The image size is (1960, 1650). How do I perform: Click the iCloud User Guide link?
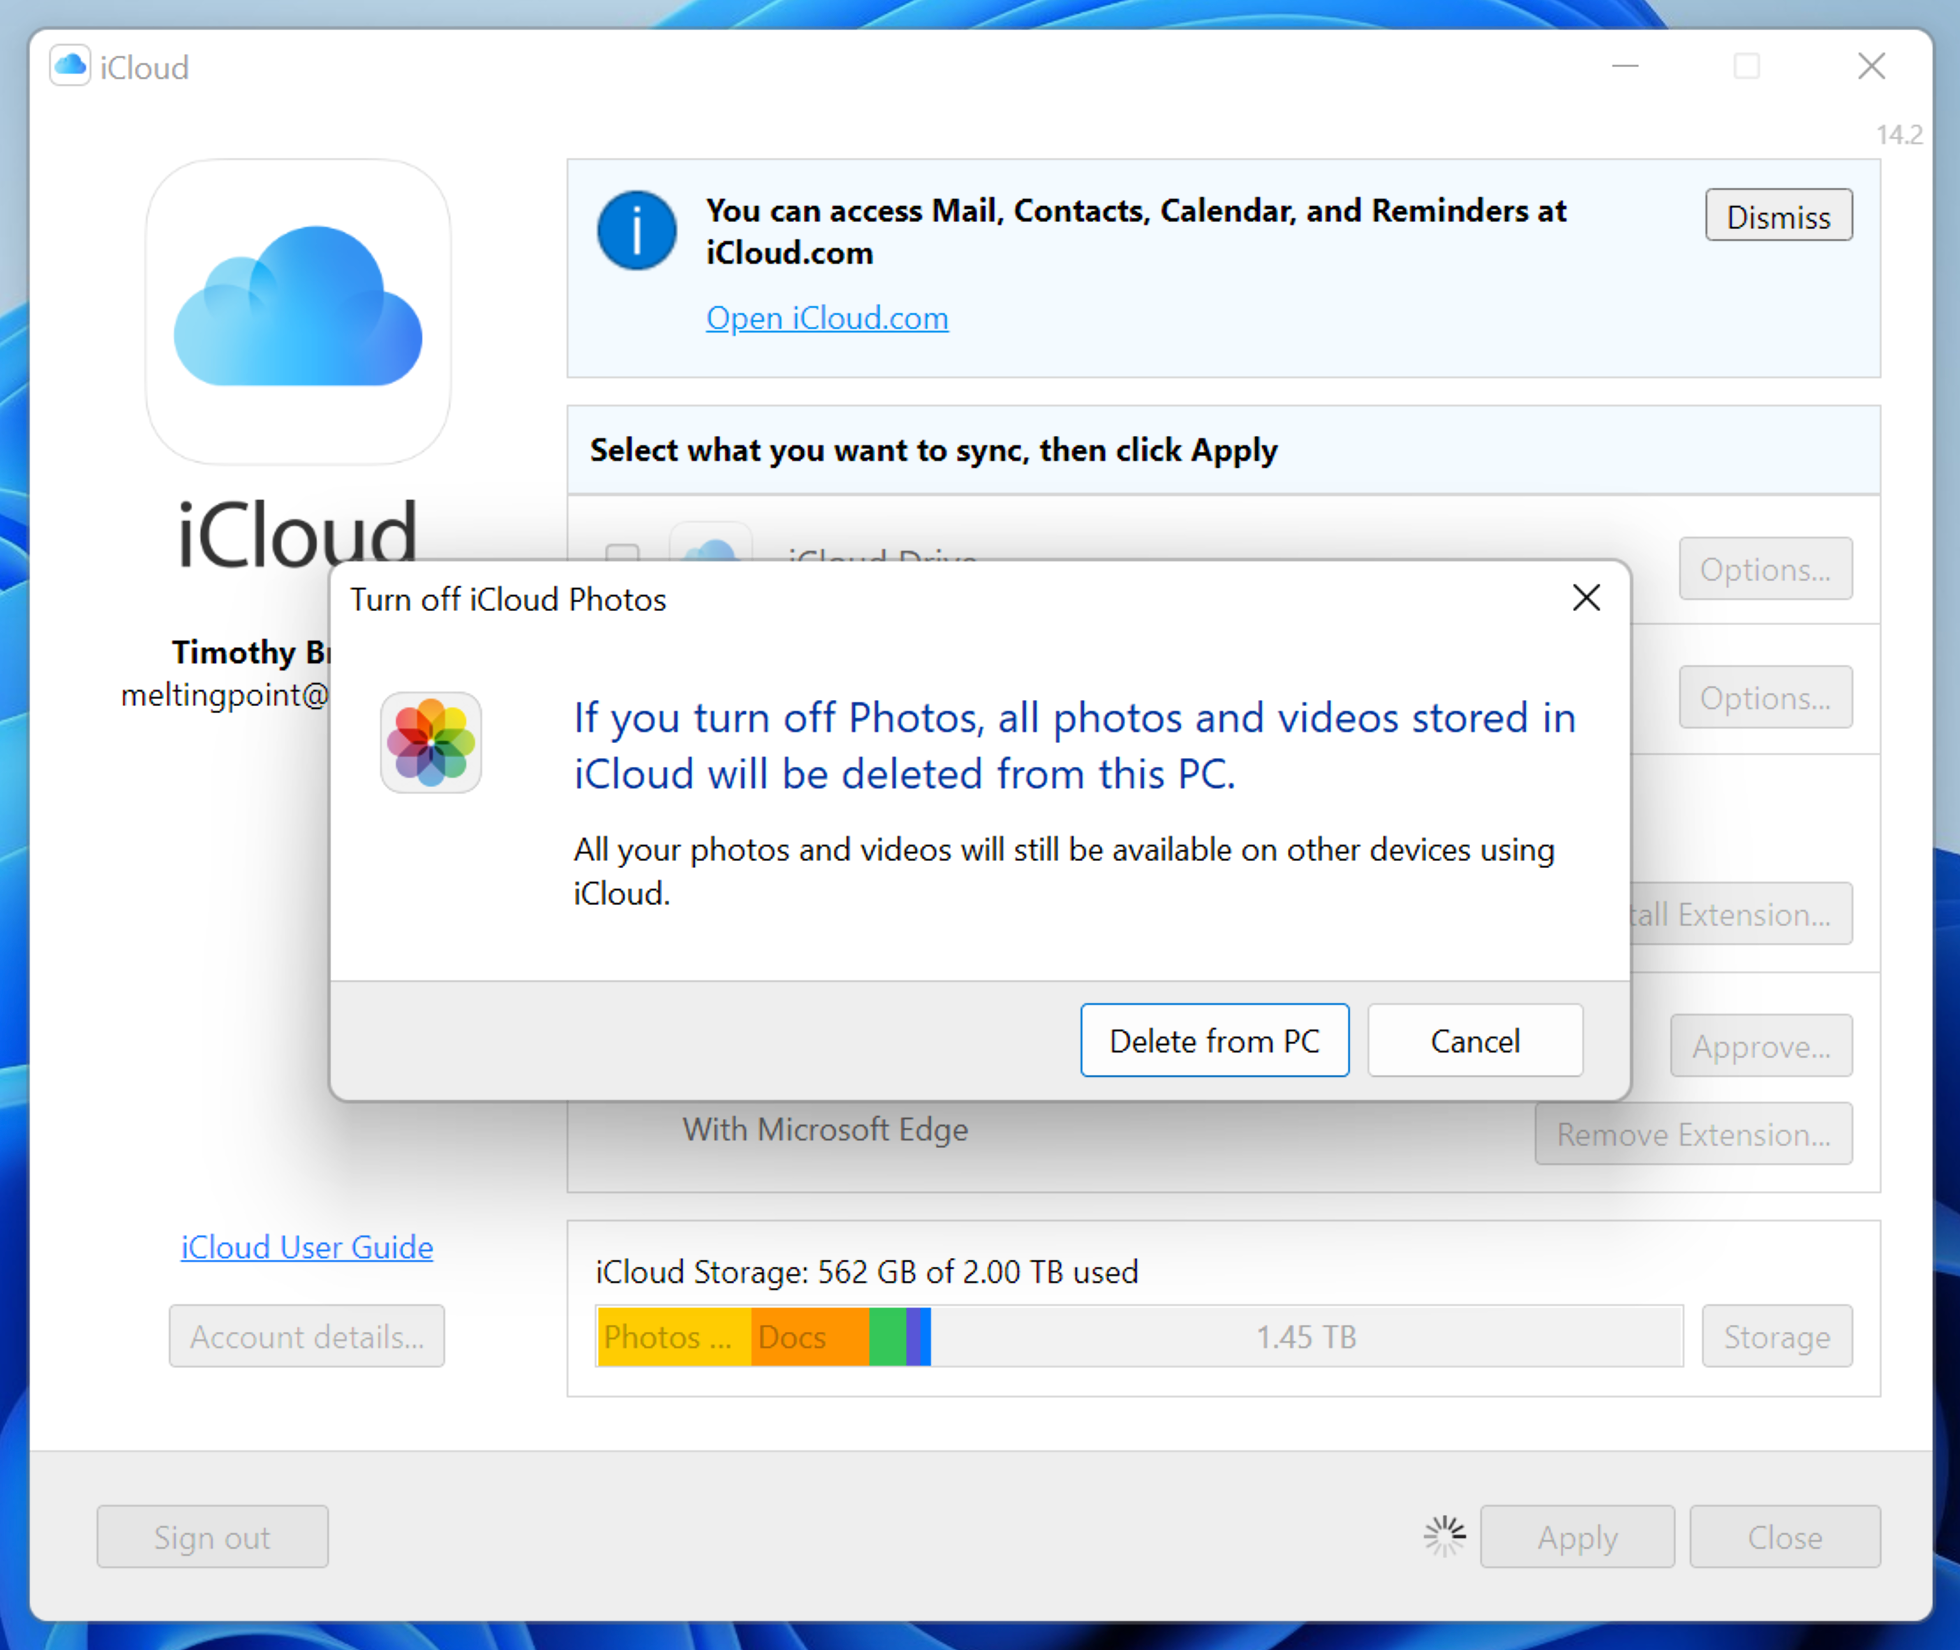coord(308,1244)
